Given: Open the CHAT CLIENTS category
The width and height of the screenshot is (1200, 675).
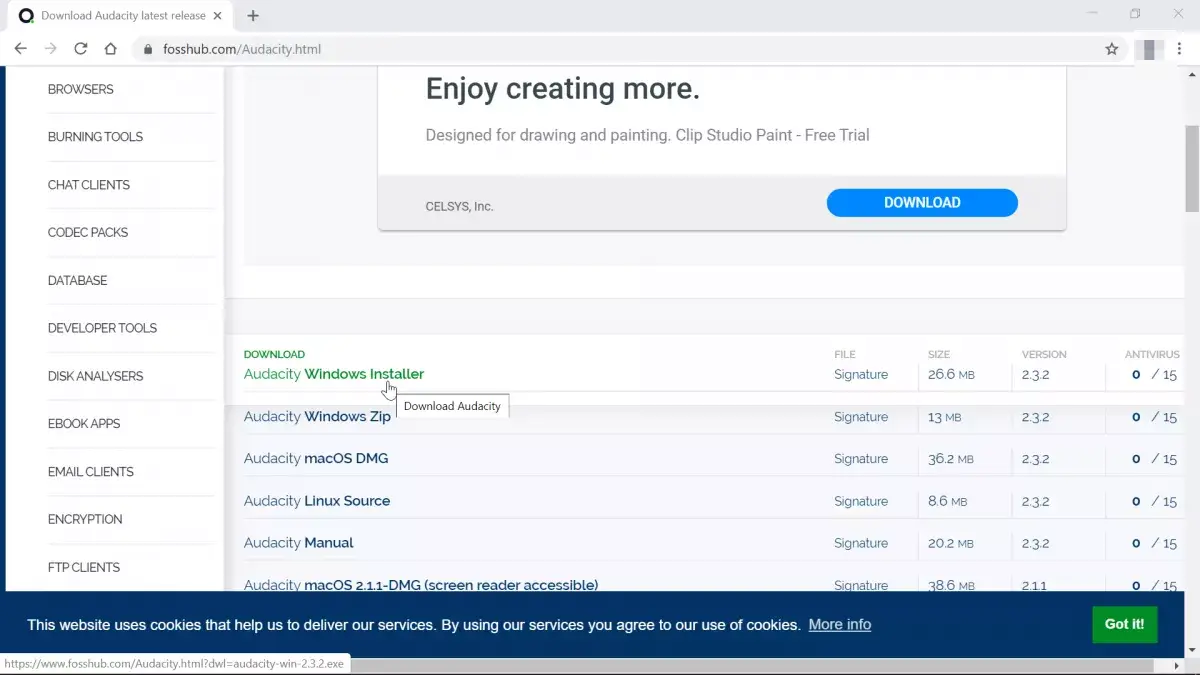Looking at the screenshot, I should point(89,185).
